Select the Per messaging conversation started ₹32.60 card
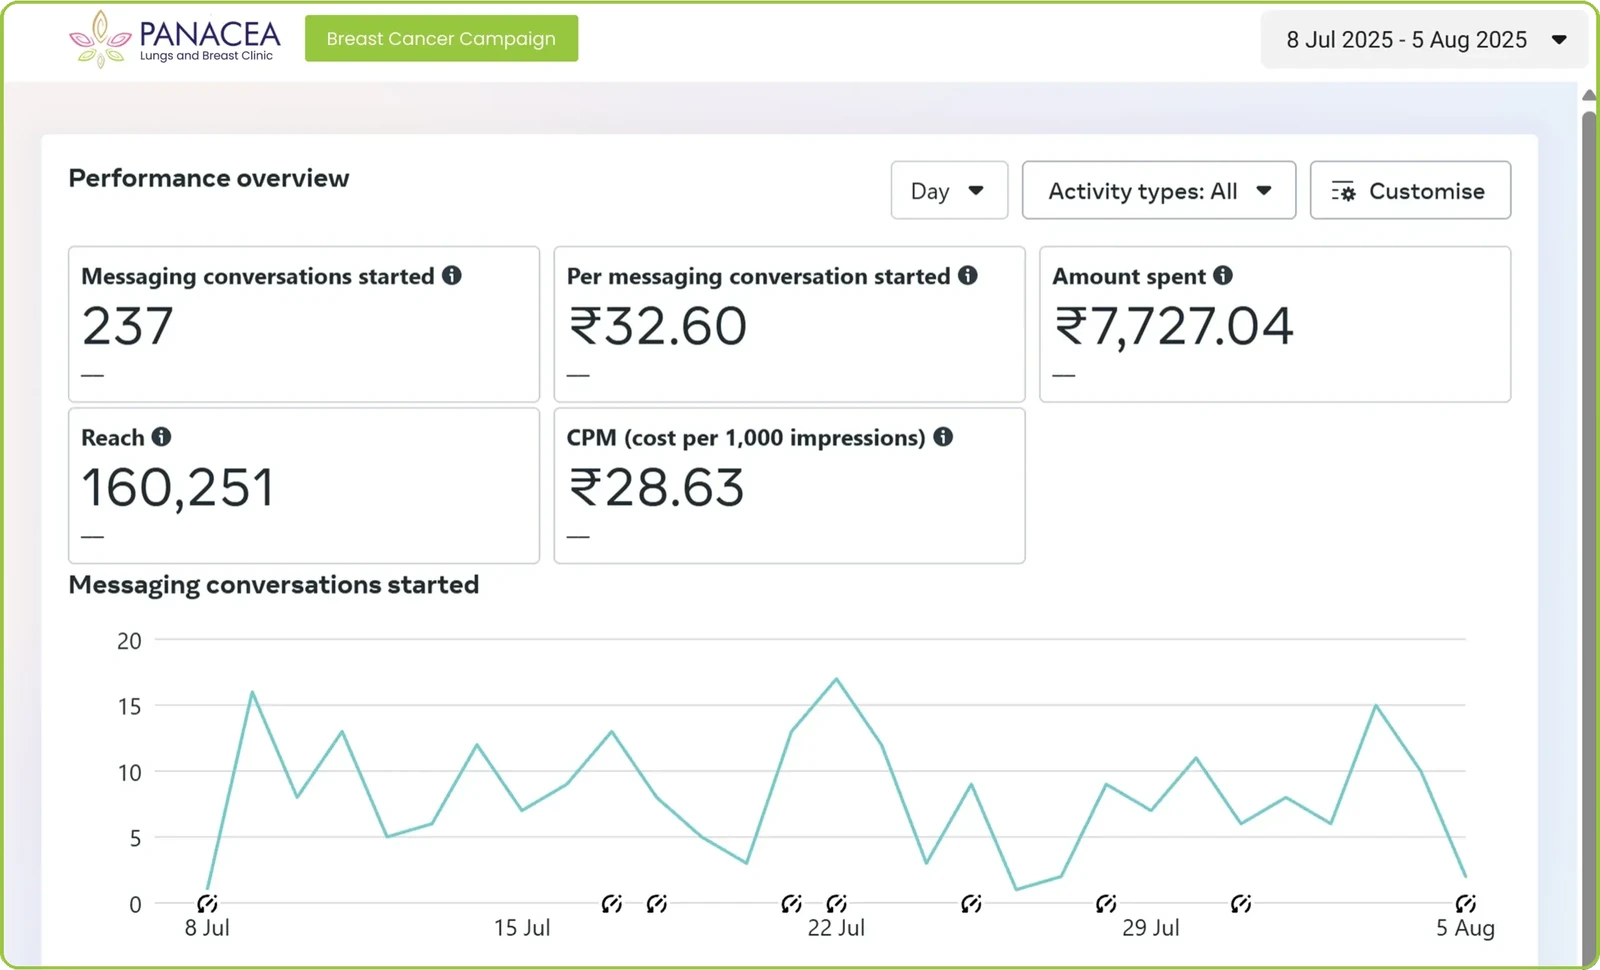This screenshot has width=1600, height=970. click(789, 324)
